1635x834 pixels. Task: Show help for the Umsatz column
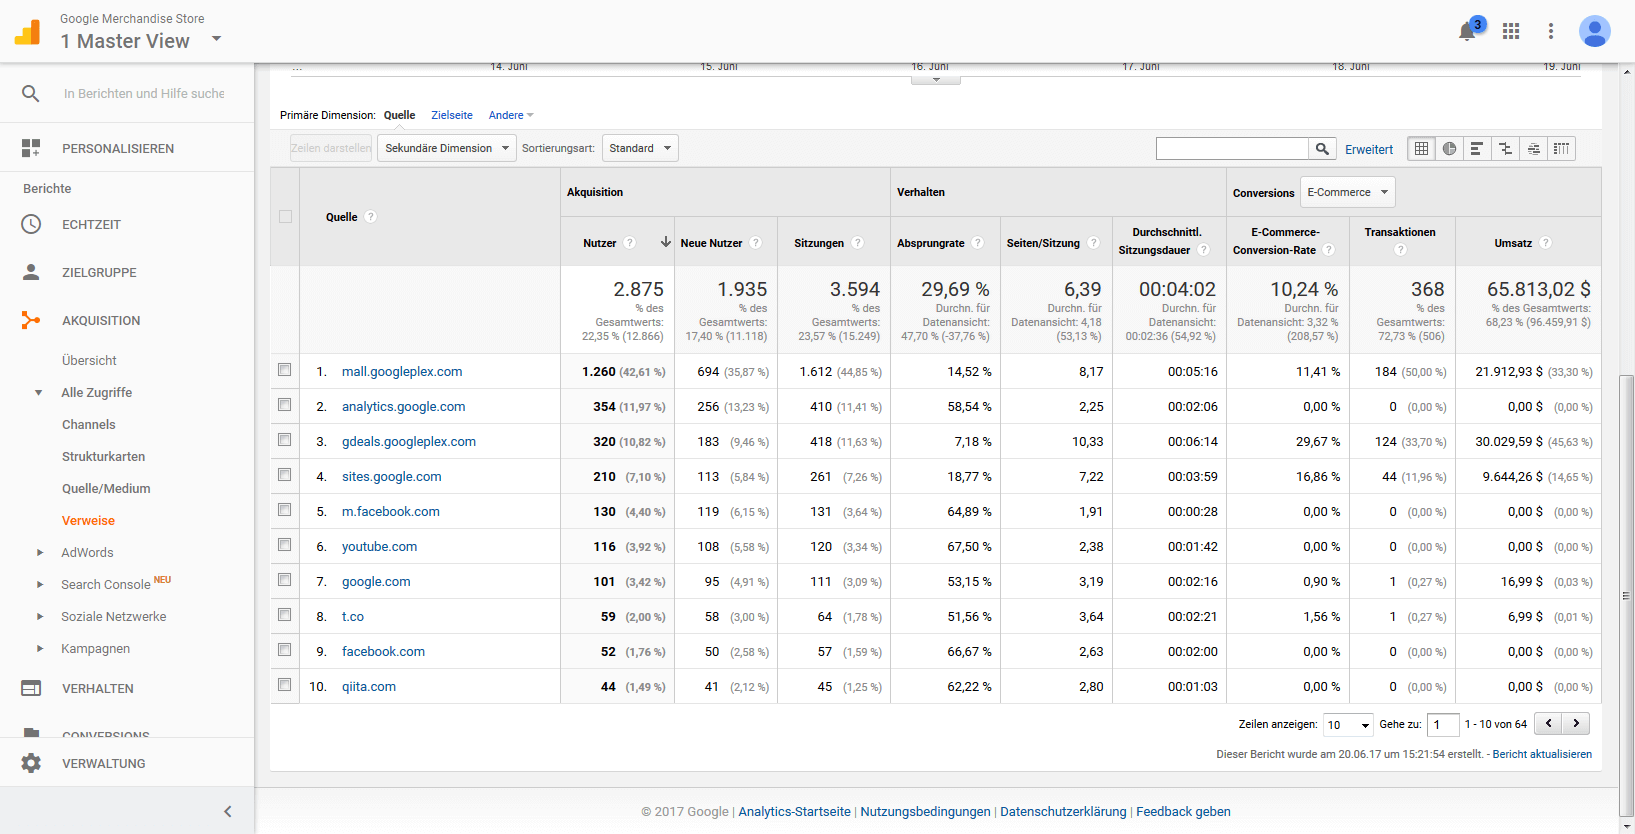pos(1545,243)
